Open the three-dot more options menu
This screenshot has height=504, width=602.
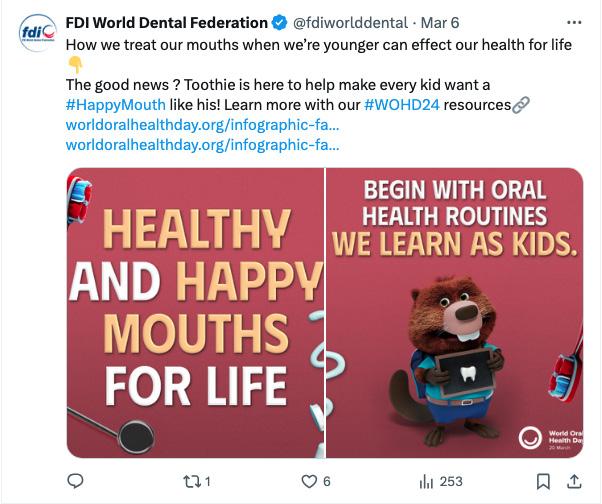tap(572, 23)
